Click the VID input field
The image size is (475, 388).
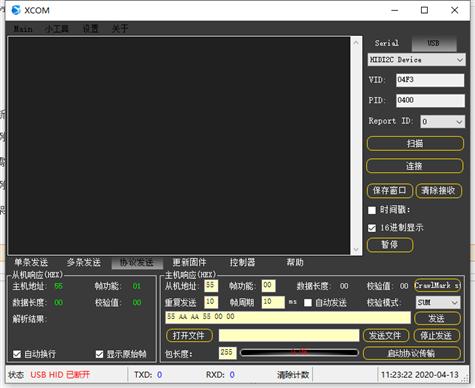tap(430, 80)
